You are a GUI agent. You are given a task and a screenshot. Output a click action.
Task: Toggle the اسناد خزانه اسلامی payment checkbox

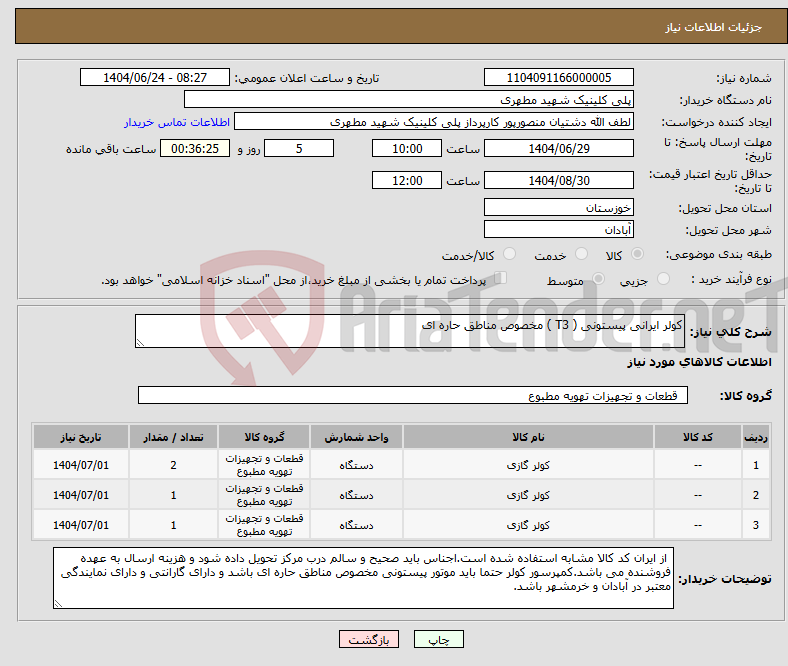coord(501,279)
